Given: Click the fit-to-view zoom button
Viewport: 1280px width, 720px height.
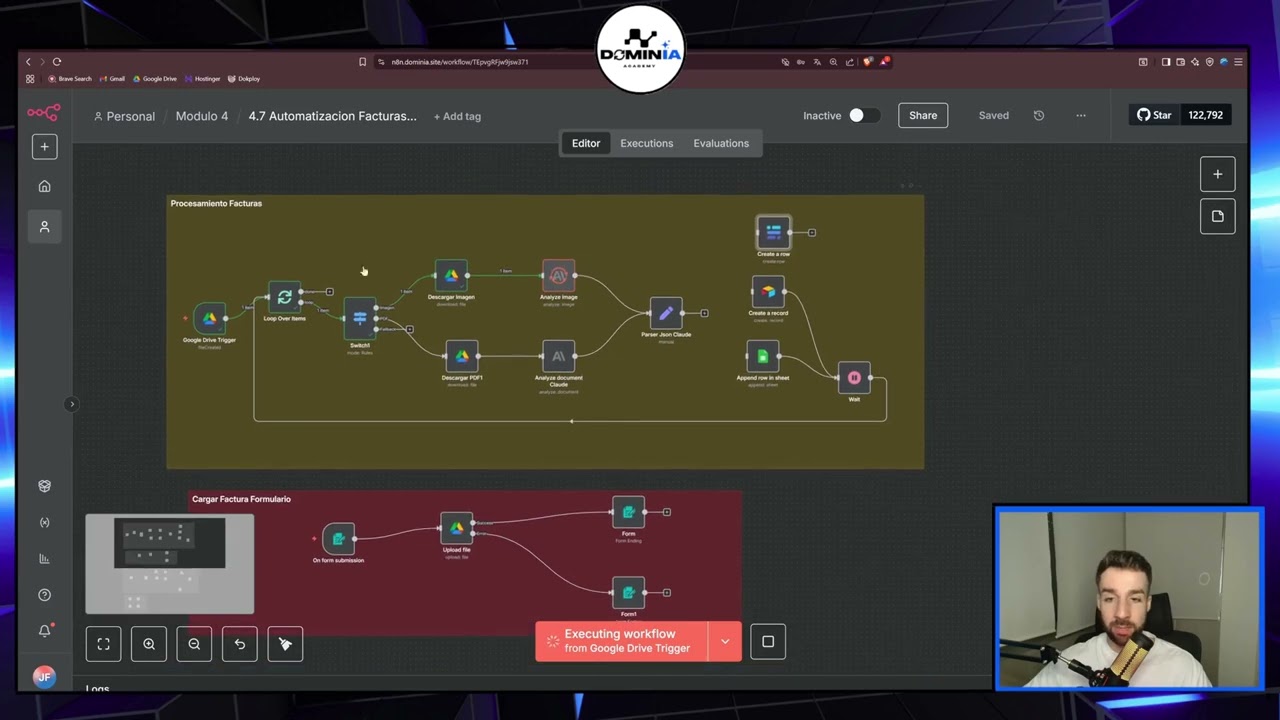Looking at the screenshot, I should [103, 644].
